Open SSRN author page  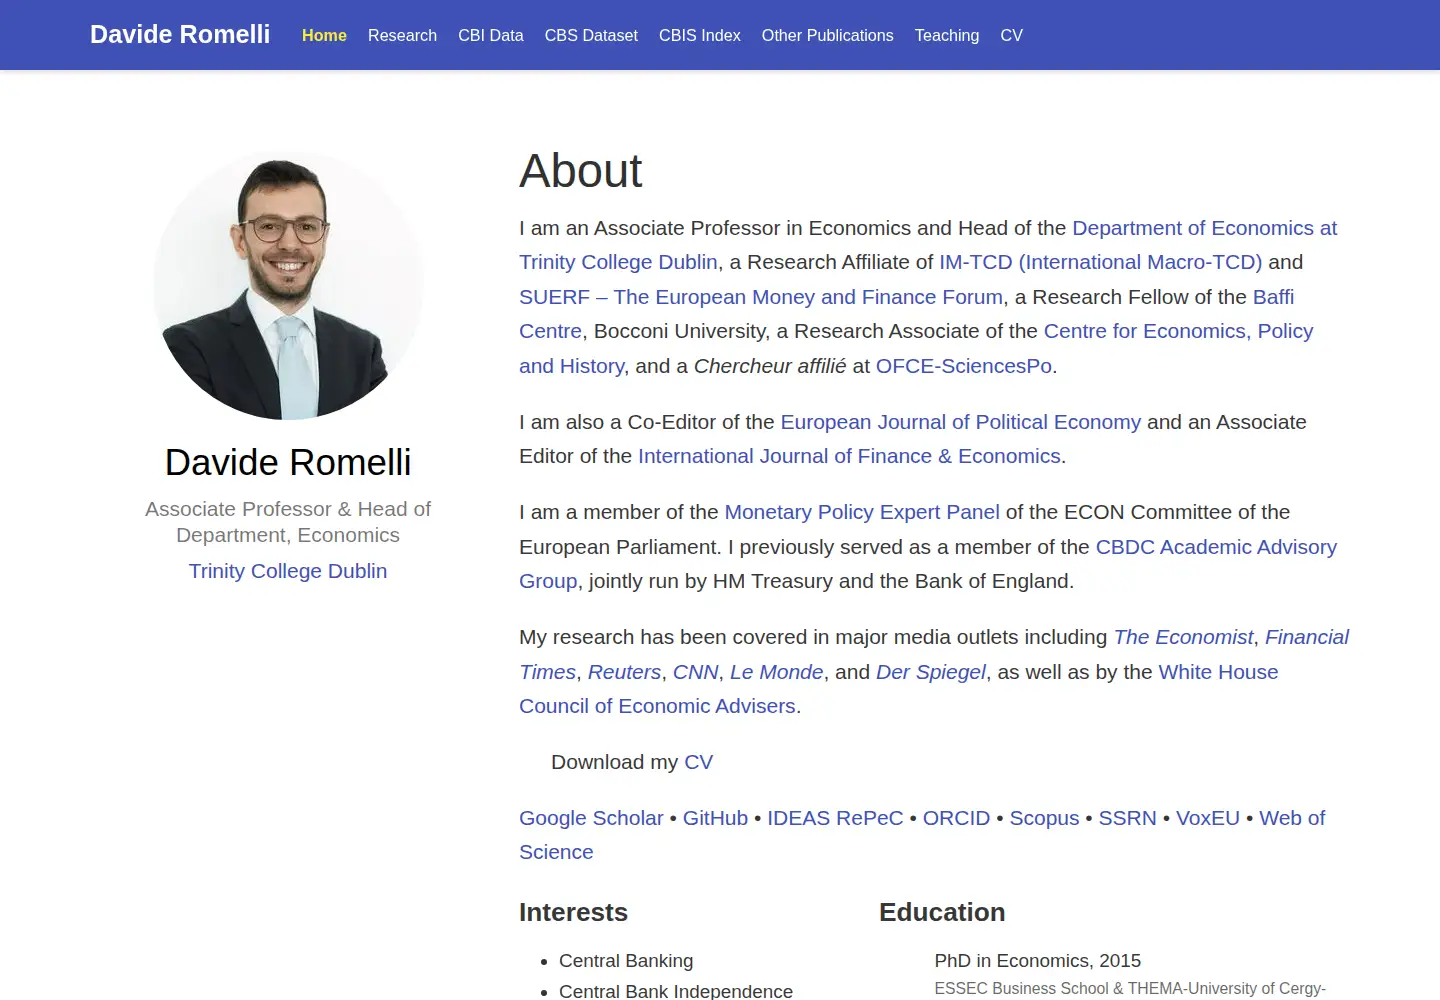[1127, 818]
